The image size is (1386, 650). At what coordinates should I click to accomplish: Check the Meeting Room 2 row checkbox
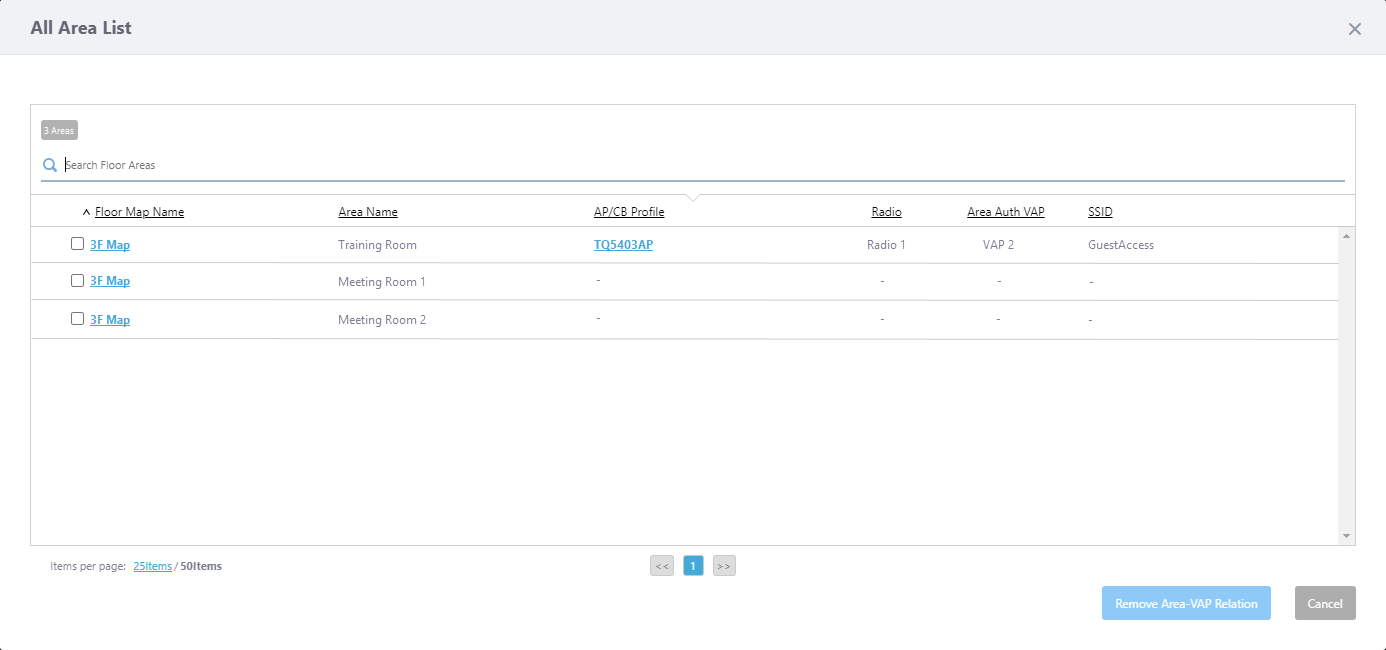coord(77,319)
